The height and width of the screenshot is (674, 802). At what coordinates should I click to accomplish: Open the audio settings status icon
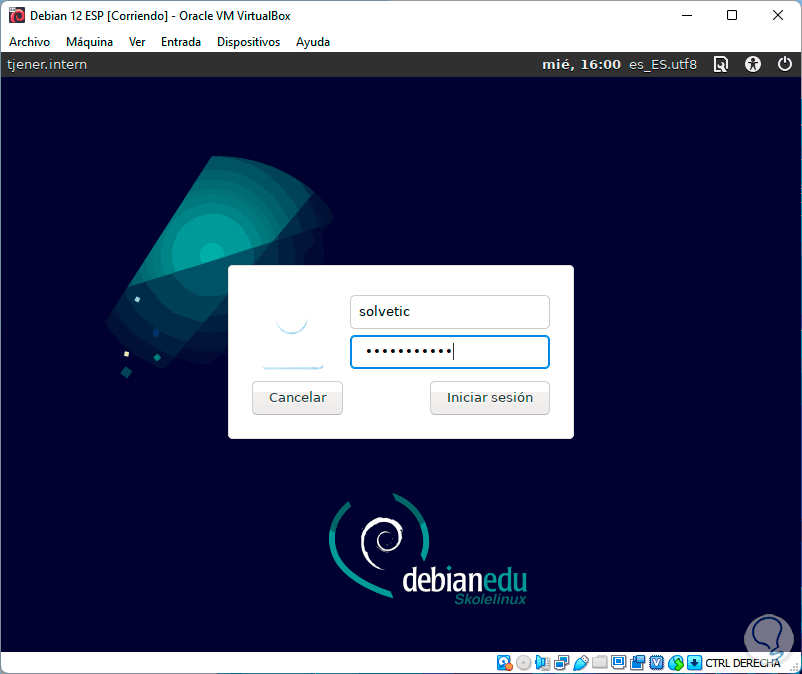click(542, 663)
